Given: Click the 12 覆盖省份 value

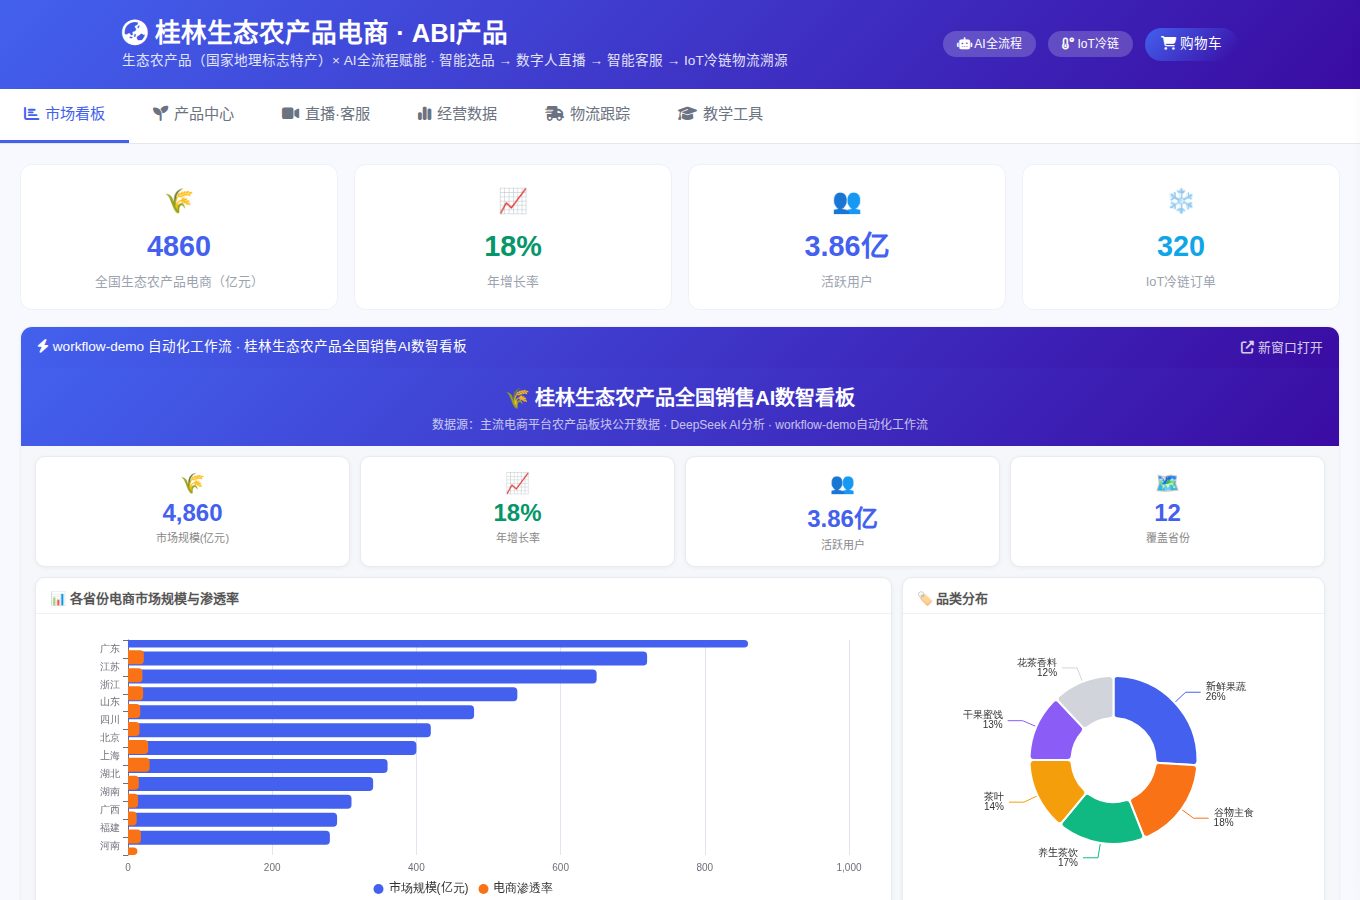Looking at the screenshot, I should point(1167,513).
